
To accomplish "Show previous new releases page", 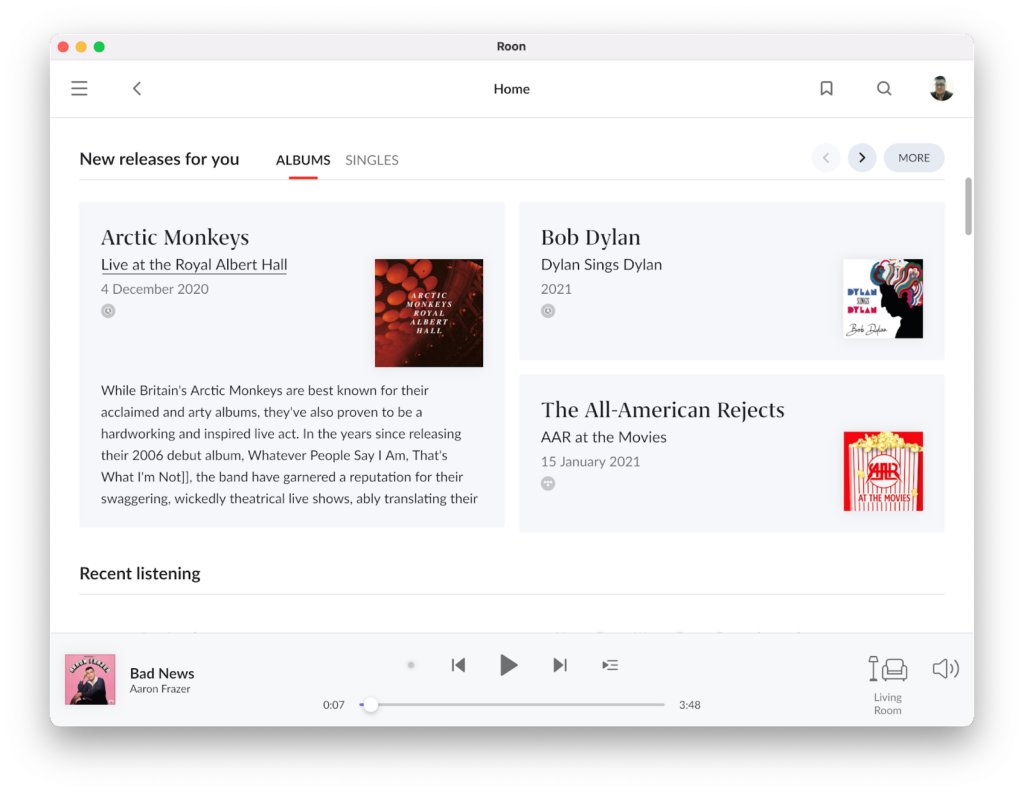I will pyautogui.click(x=826, y=157).
